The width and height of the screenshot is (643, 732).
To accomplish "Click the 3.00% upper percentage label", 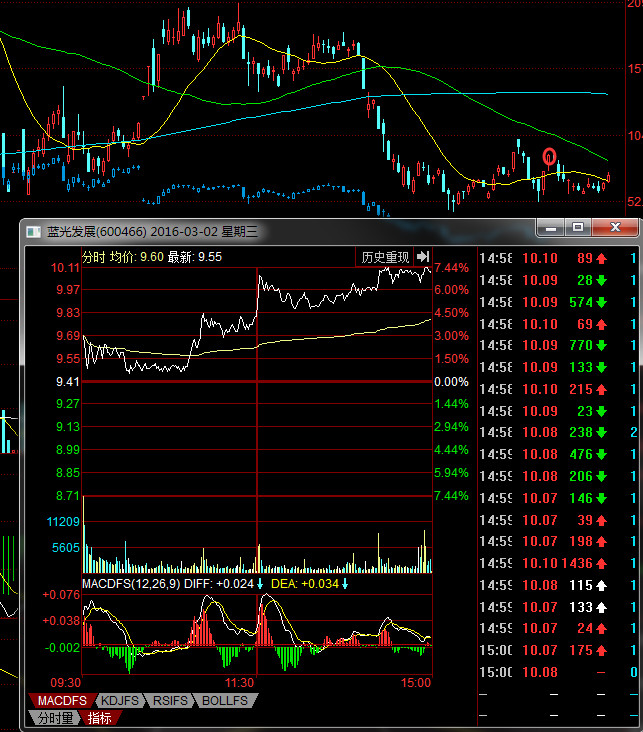I will [x=451, y=336].
